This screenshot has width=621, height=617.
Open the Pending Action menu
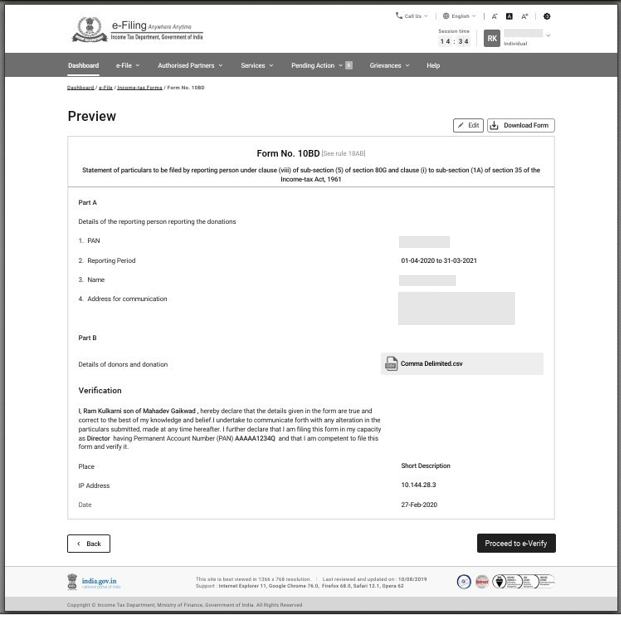point(321,66)
